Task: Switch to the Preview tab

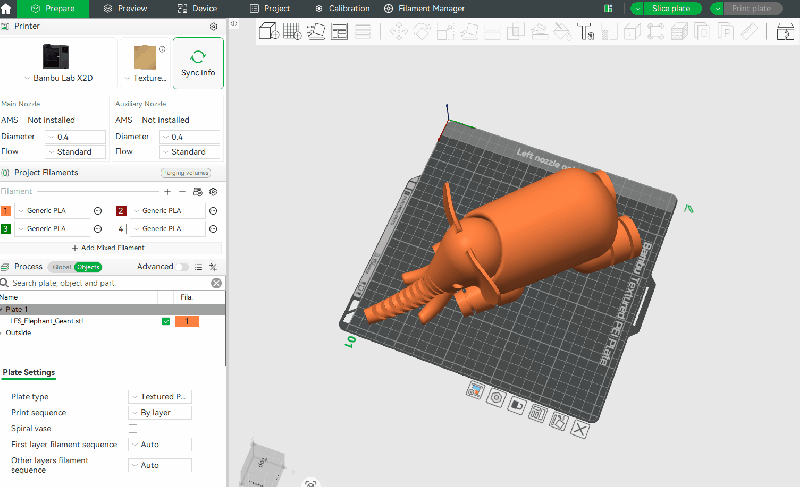Action: (x=126, y=9)
